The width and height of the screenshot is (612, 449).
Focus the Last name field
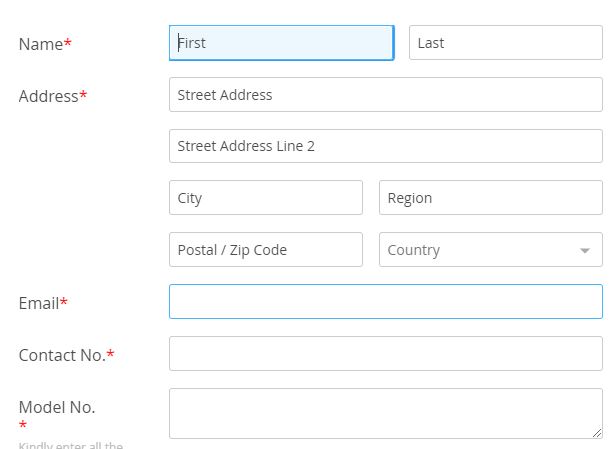(505, 43)
